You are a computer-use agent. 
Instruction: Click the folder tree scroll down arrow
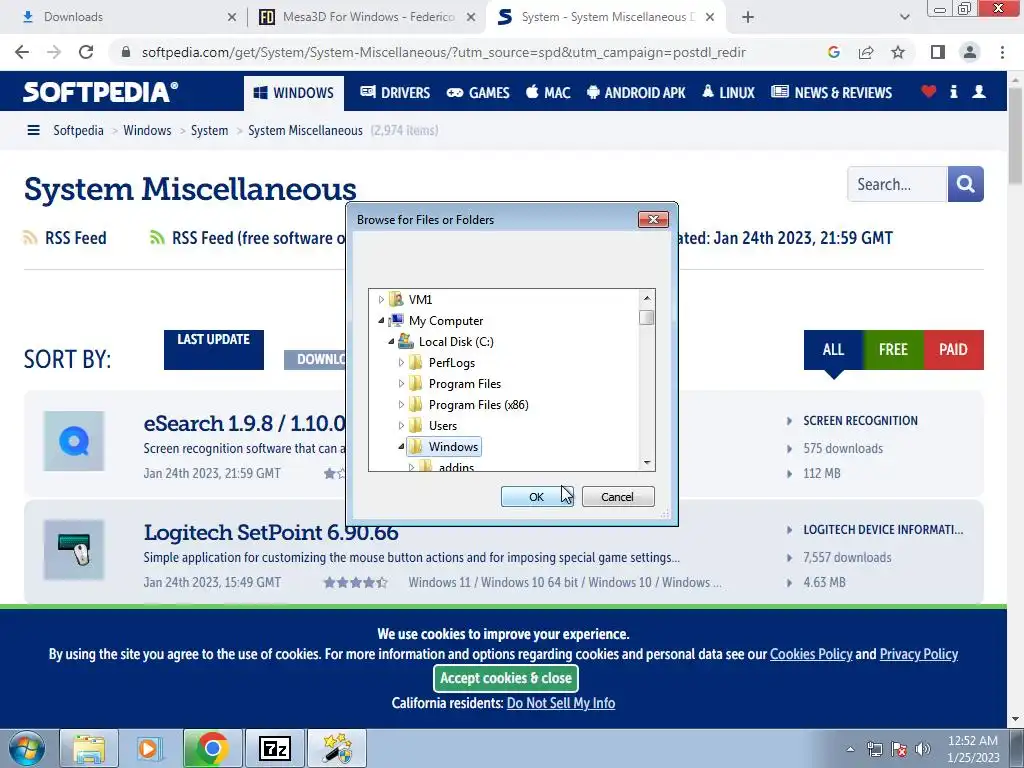tap(647, 462)
